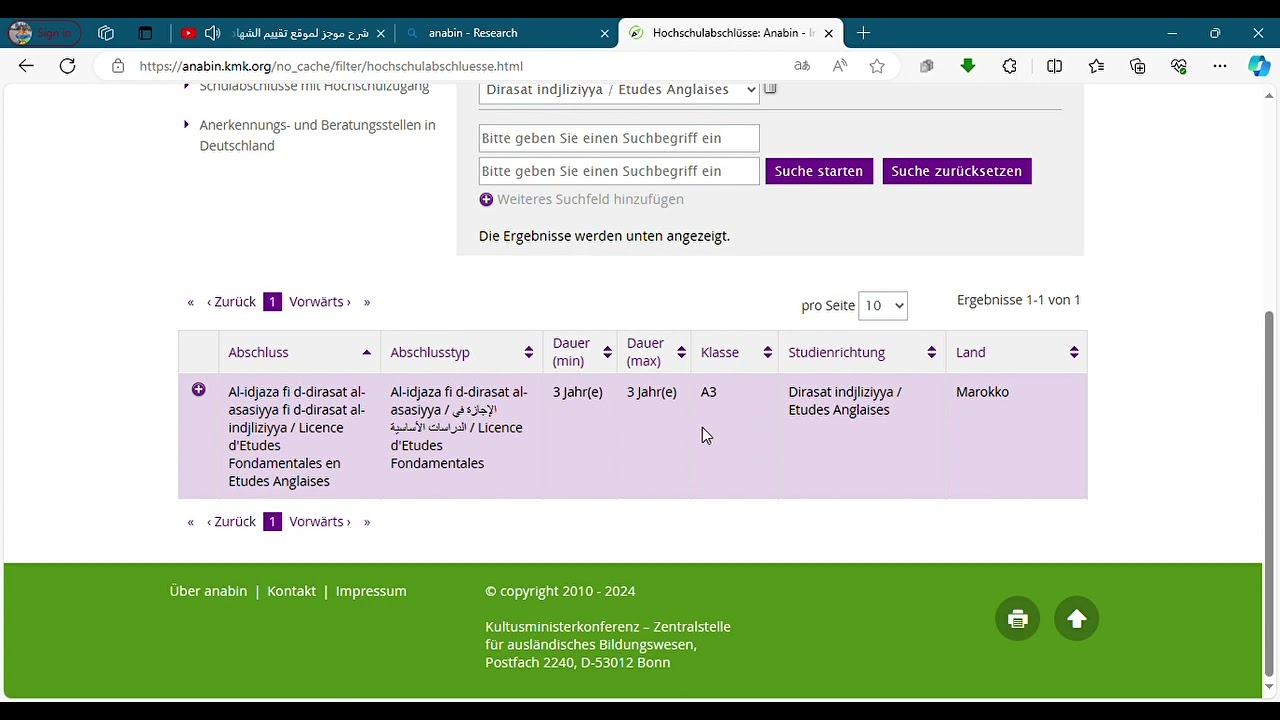Screen dimensions: 1280x720
Task: Toggle split screen icon
Action: click(1054, 66)
